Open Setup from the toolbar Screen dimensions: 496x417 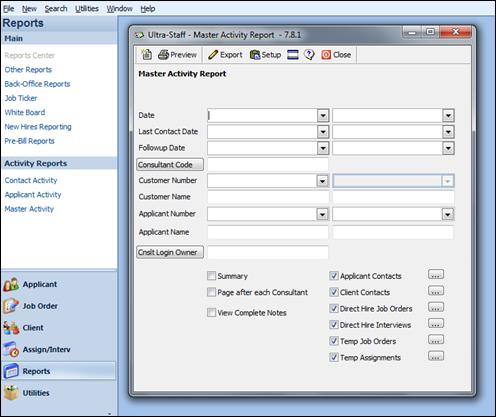click(265, 55)
